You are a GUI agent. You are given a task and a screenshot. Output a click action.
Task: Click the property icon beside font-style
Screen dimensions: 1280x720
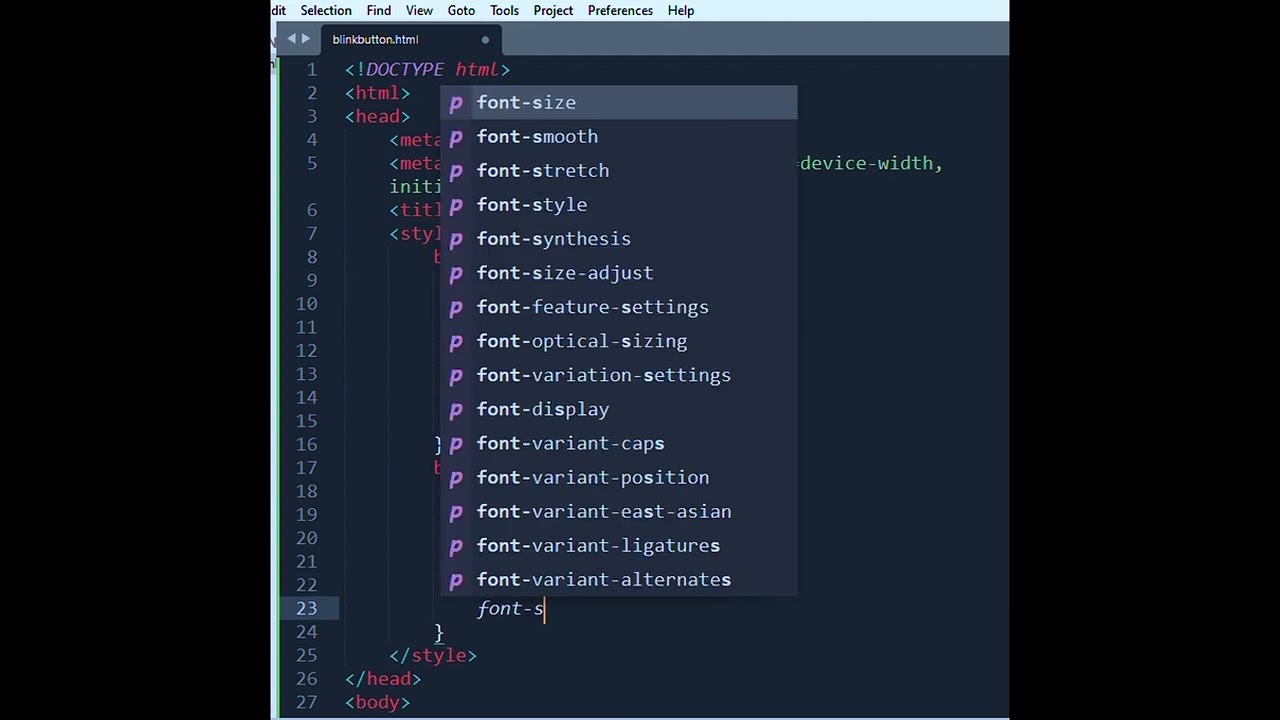(x=456, y=205)
